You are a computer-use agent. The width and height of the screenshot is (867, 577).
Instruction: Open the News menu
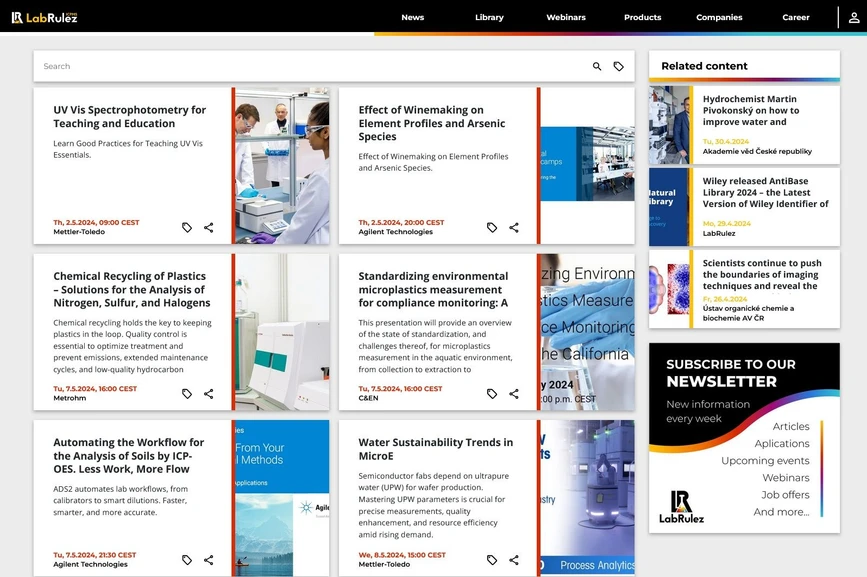(412, 17)
